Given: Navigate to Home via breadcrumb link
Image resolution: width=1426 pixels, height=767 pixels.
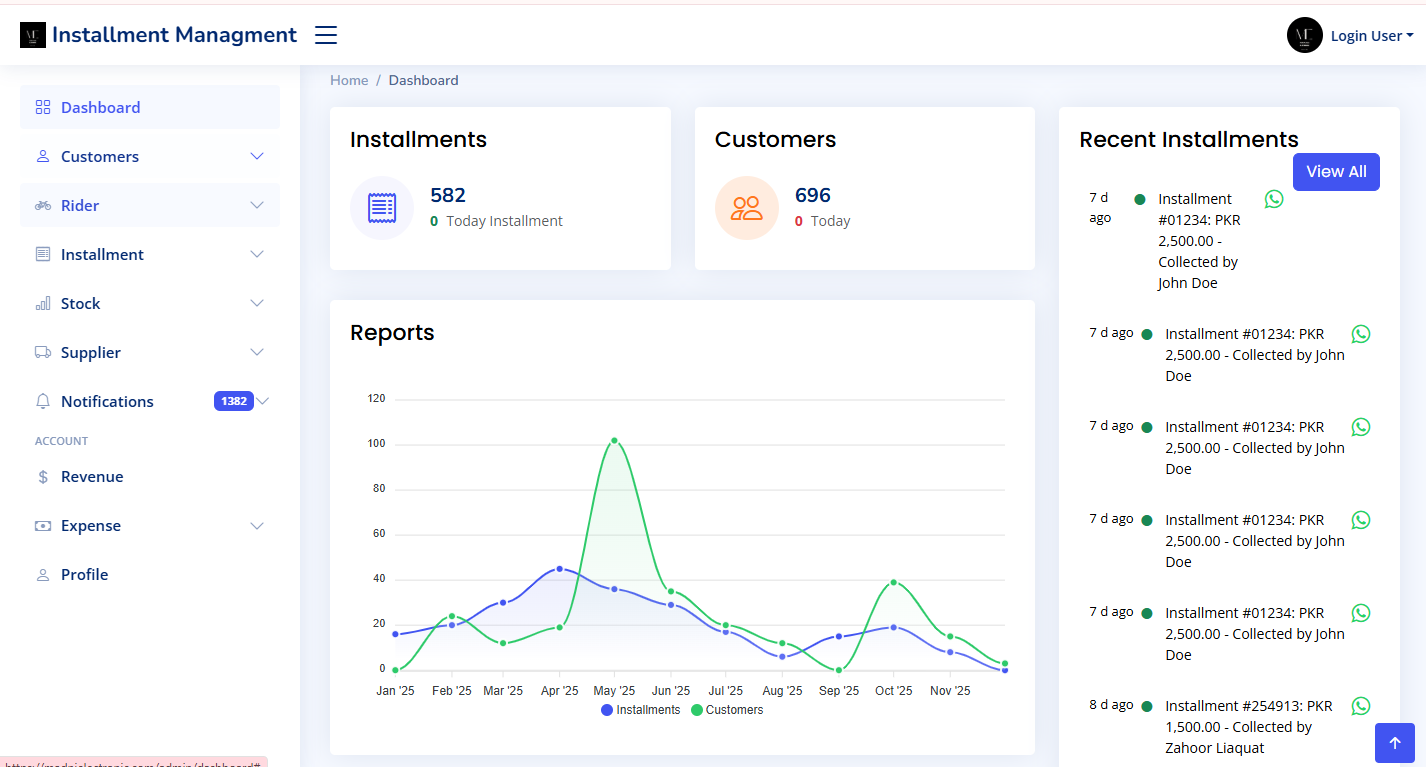Looking at the screenshot, I should (349, 80).
